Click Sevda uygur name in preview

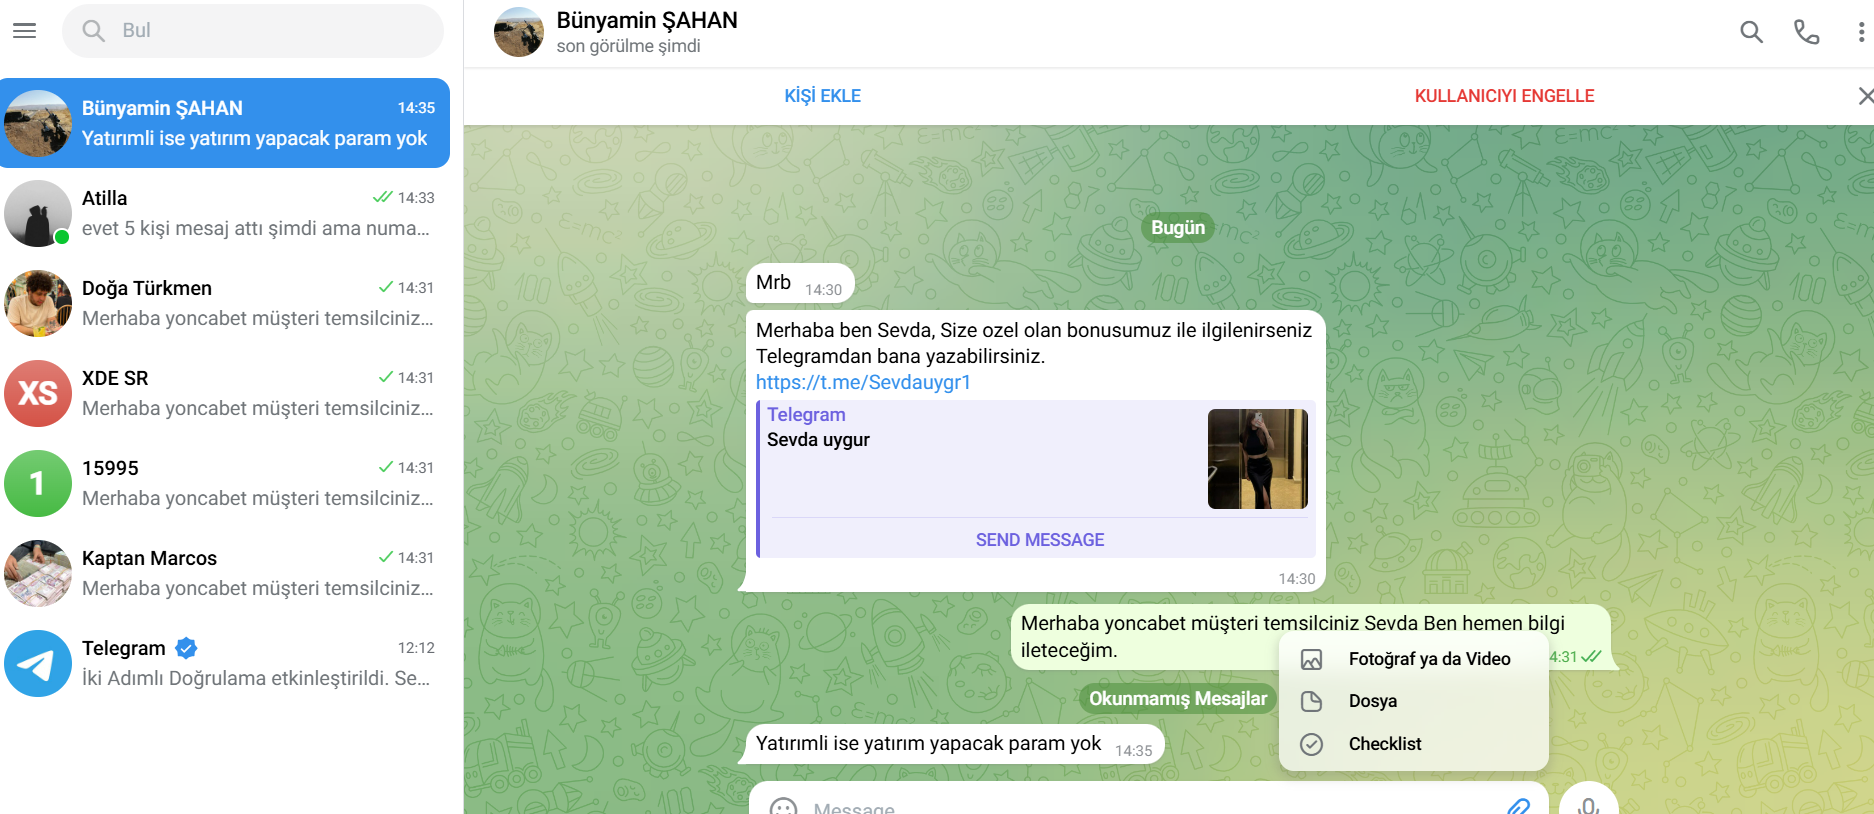818,440
